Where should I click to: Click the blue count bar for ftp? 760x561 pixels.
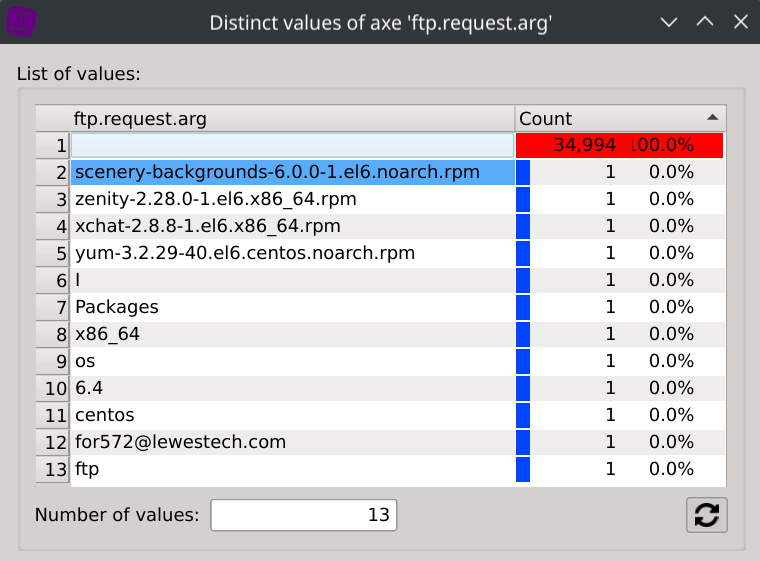point(522,468)
